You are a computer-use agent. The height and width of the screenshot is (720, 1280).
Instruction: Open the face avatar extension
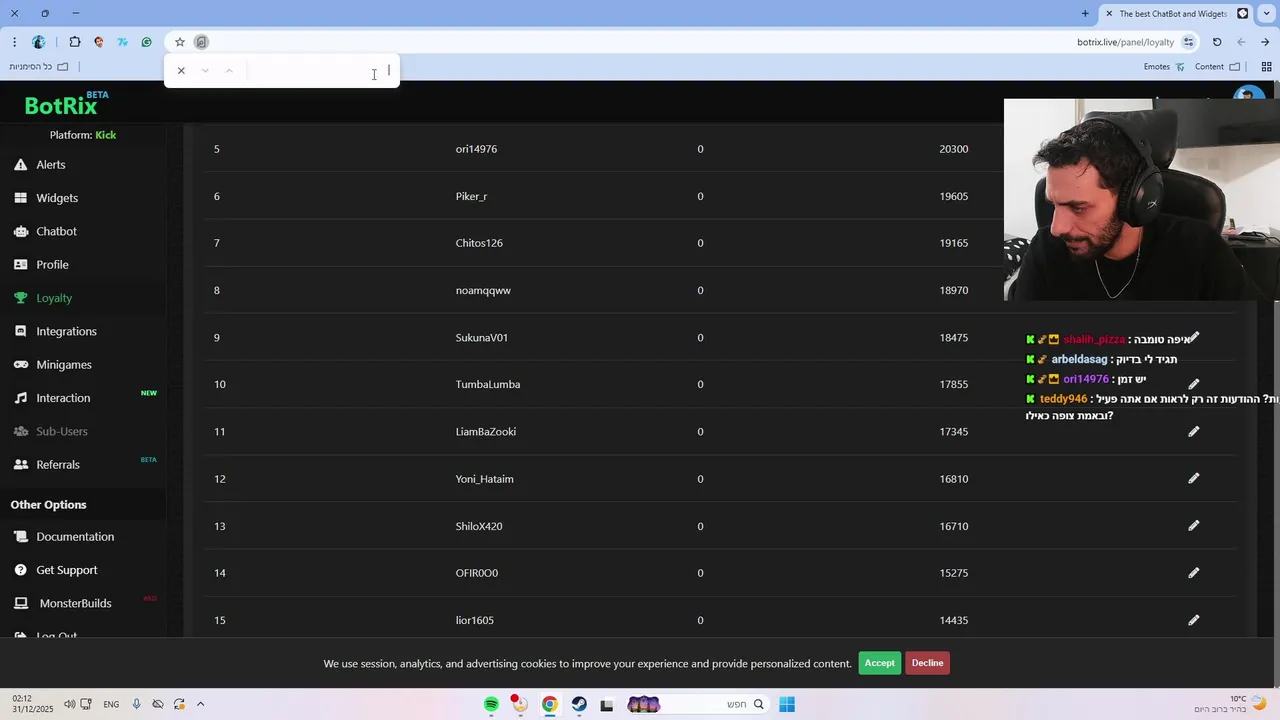point(98,42)
